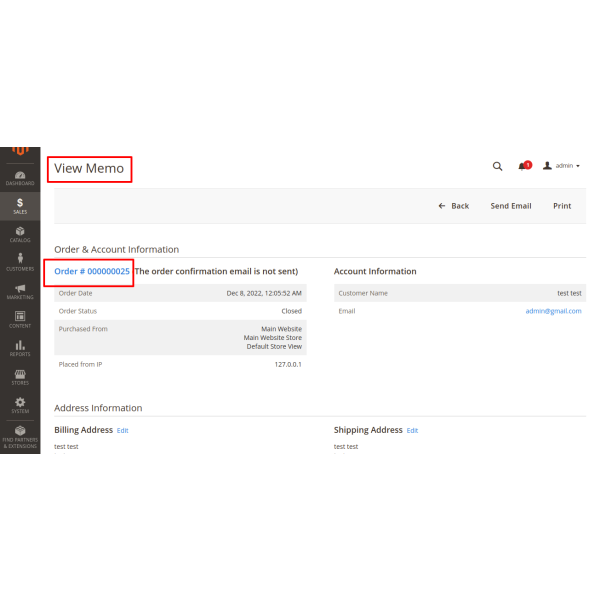Click the Back button
Image resolution: width=600 pixels, height=600 pixels.
click(x=453, y=206)
